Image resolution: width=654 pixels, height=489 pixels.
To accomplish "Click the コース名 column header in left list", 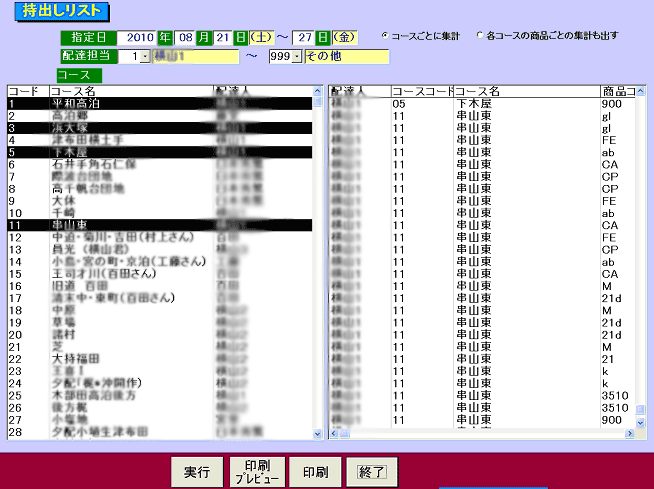I will [130, 91].
